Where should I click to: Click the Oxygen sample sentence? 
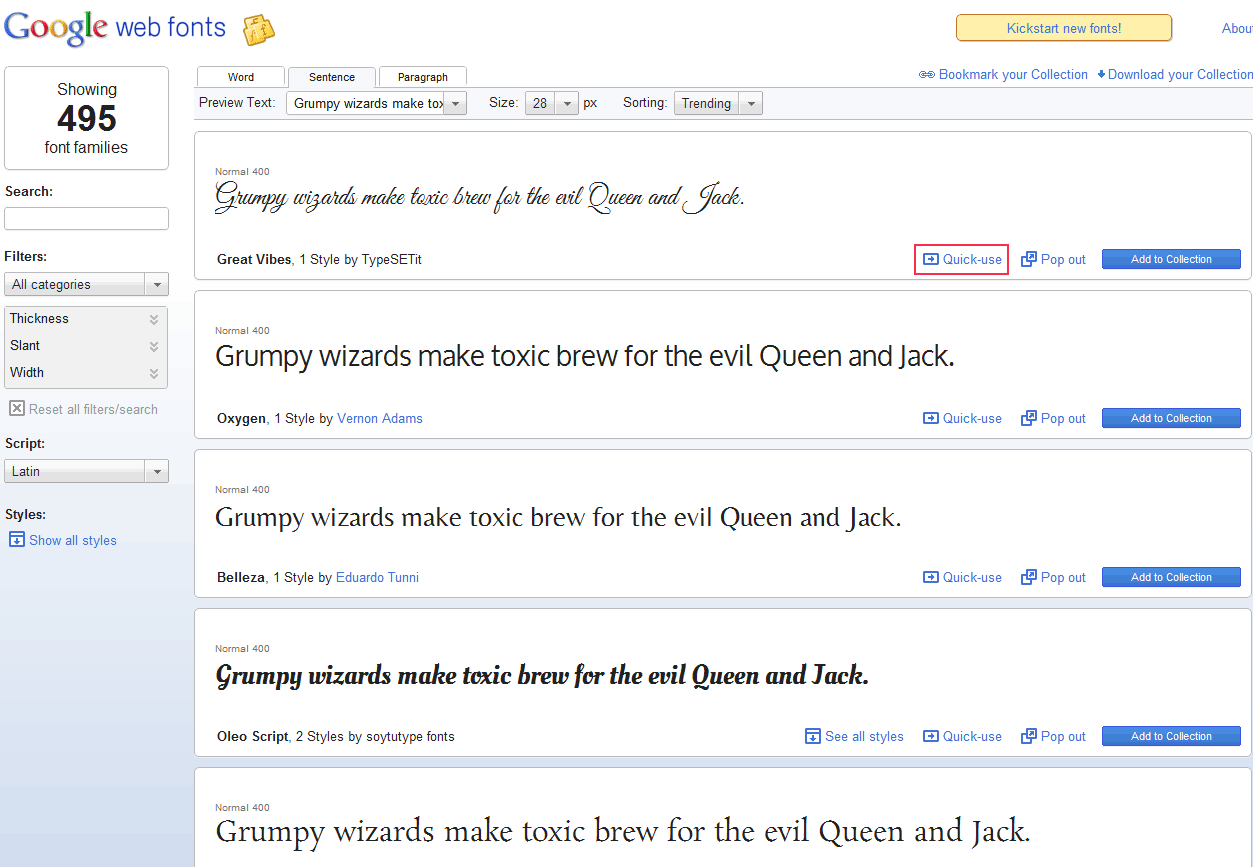(585, 356)
